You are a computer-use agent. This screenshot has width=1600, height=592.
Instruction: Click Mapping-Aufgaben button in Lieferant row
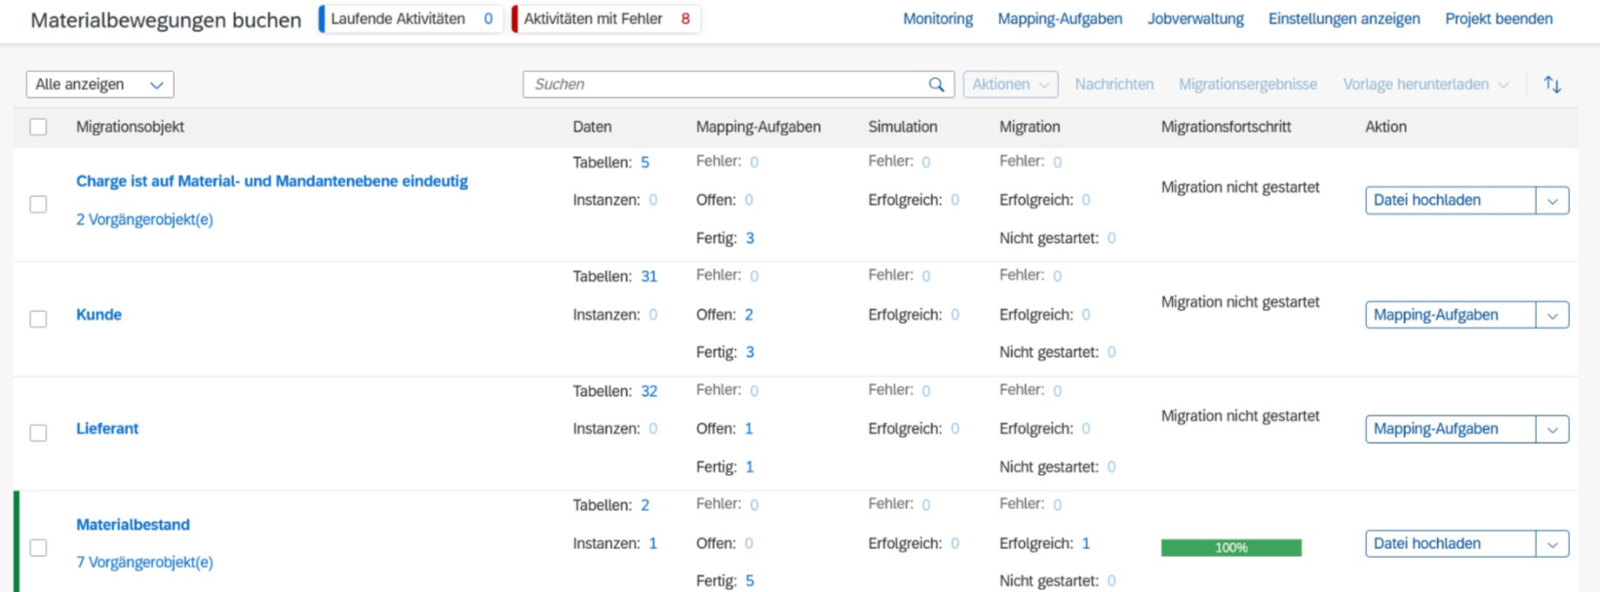(1450, 430)
